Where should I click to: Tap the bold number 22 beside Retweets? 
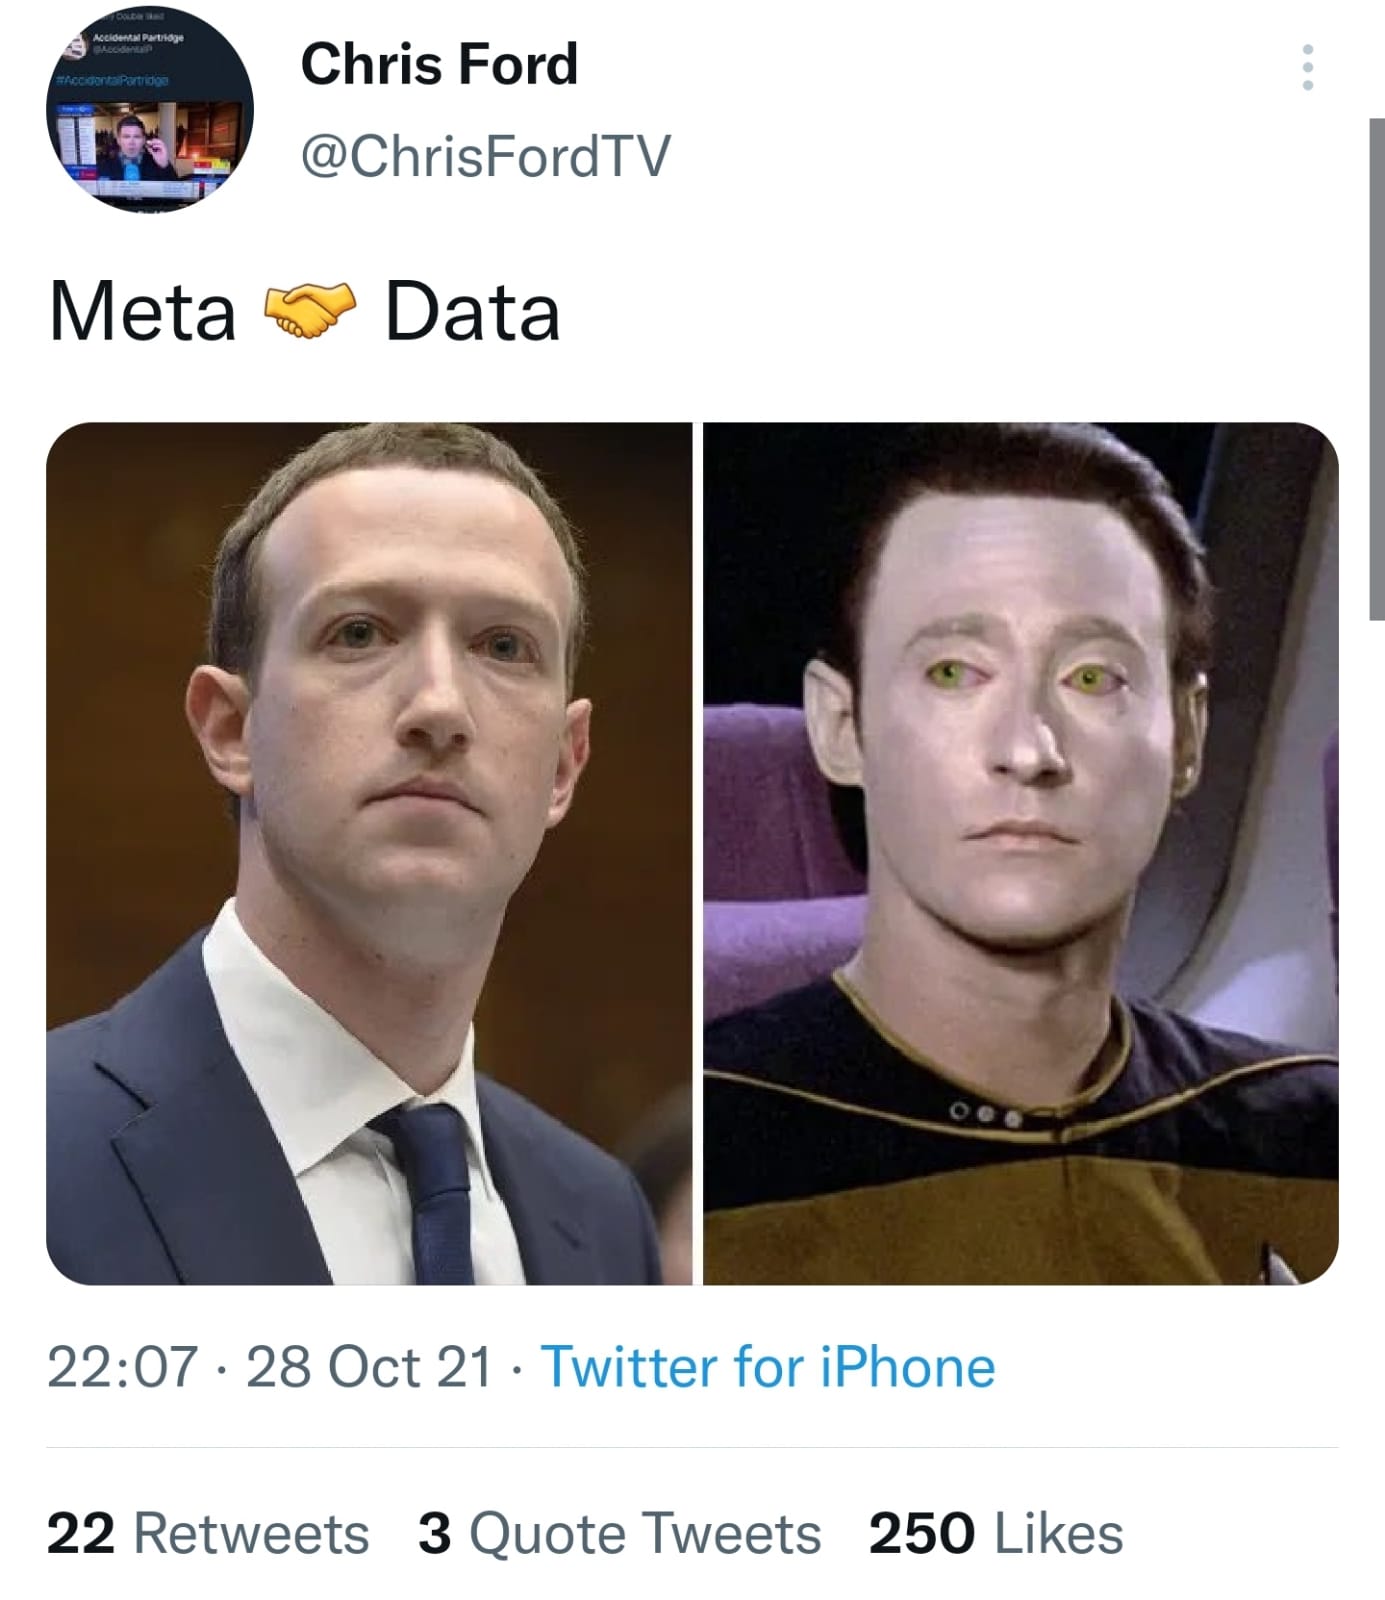click(x=80, y=1533)
